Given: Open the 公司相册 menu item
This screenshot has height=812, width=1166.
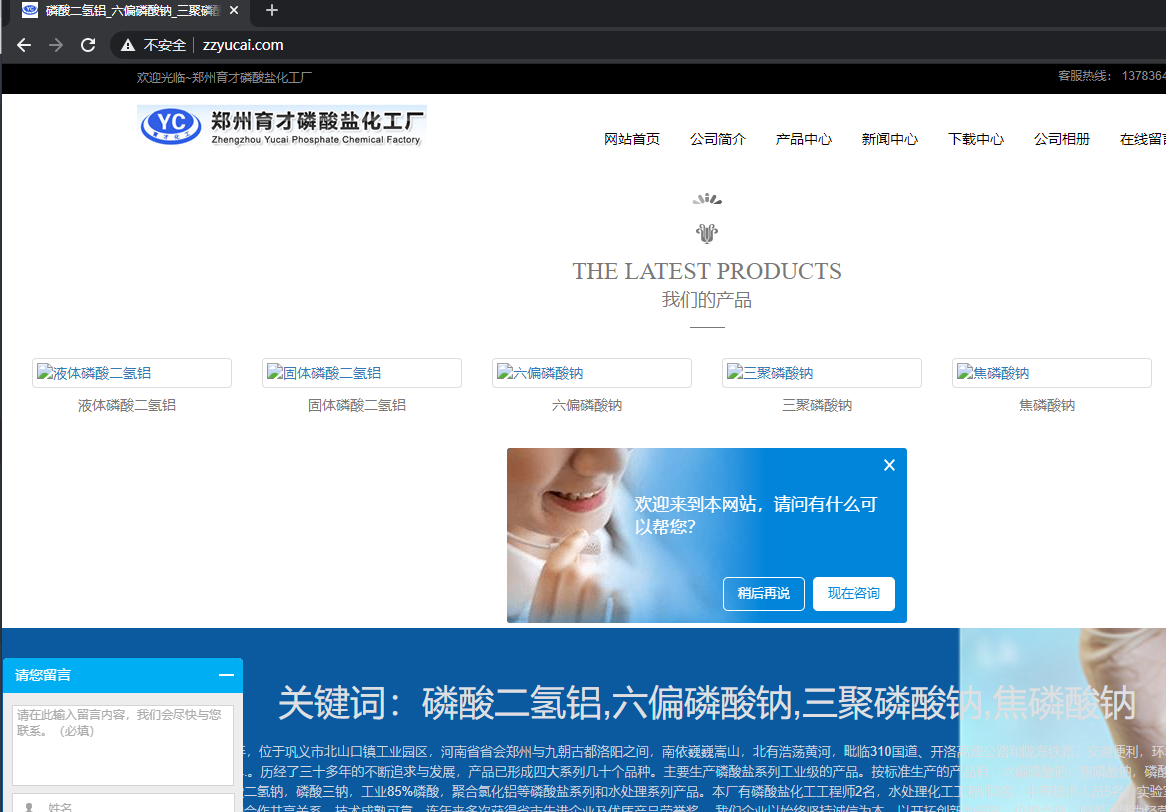Looking at the screenshot, I should point(1062,139).
